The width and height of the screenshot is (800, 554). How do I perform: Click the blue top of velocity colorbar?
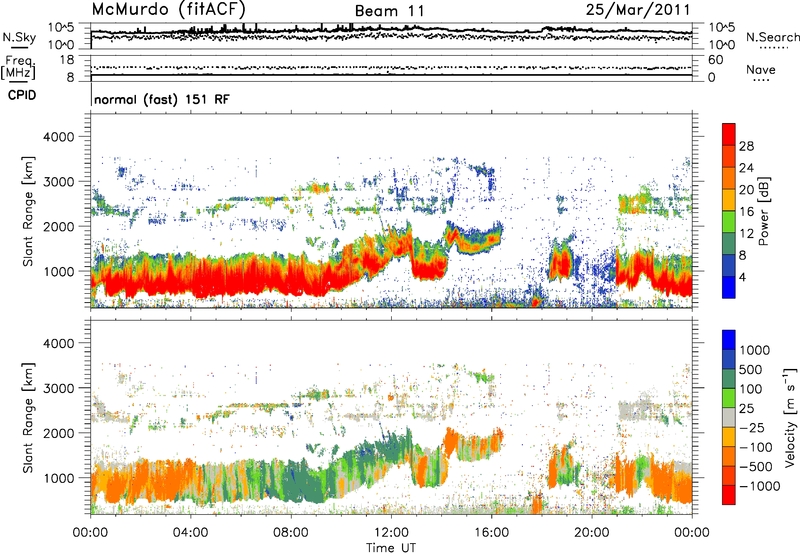729,340
